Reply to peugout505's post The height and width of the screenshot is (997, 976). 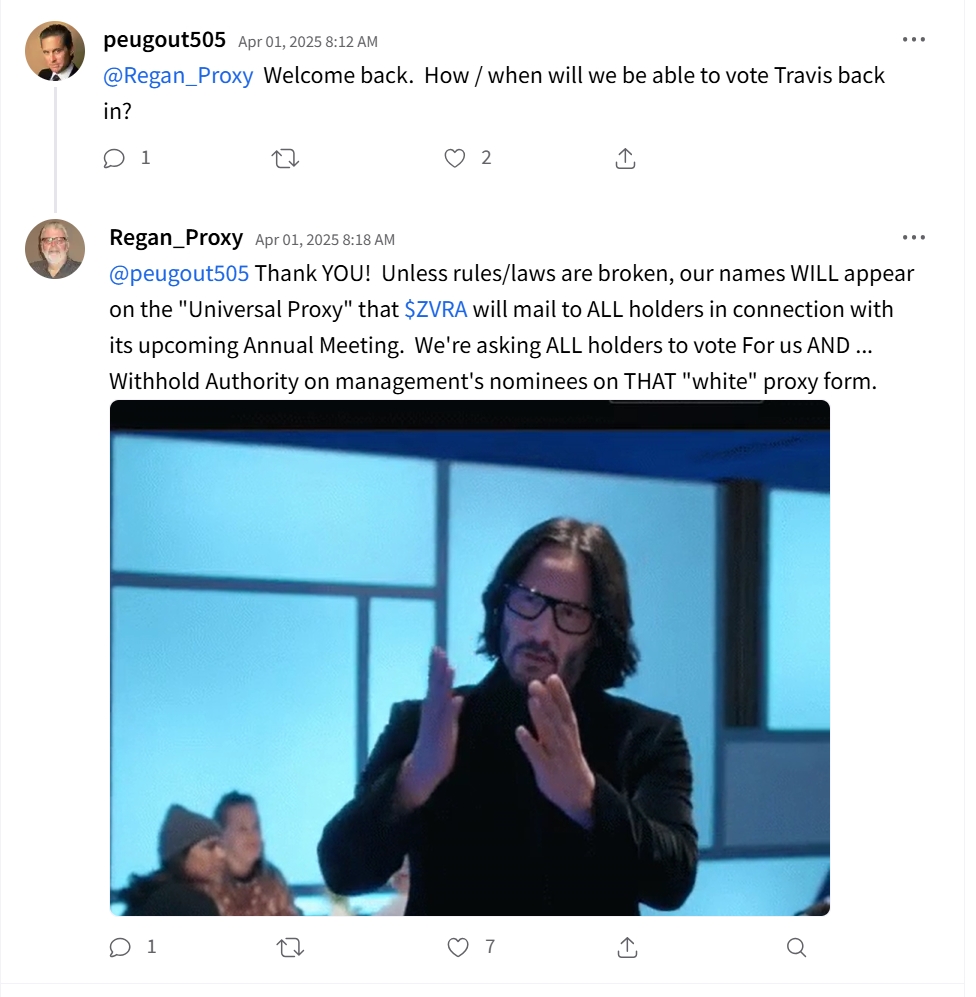(115, 158)
